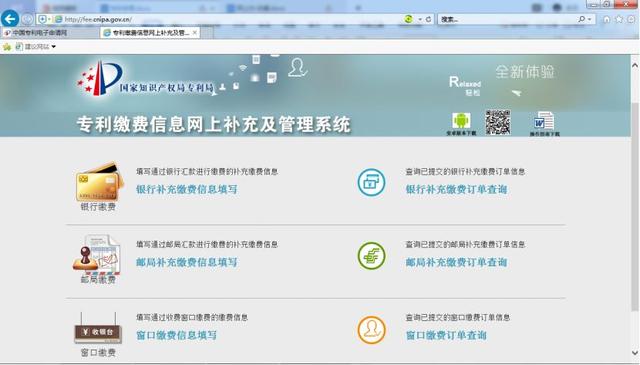Click the 专利缴费信息网上补充及管理系统 title
This screenshot has width=640, height=365.
[213, 125]
